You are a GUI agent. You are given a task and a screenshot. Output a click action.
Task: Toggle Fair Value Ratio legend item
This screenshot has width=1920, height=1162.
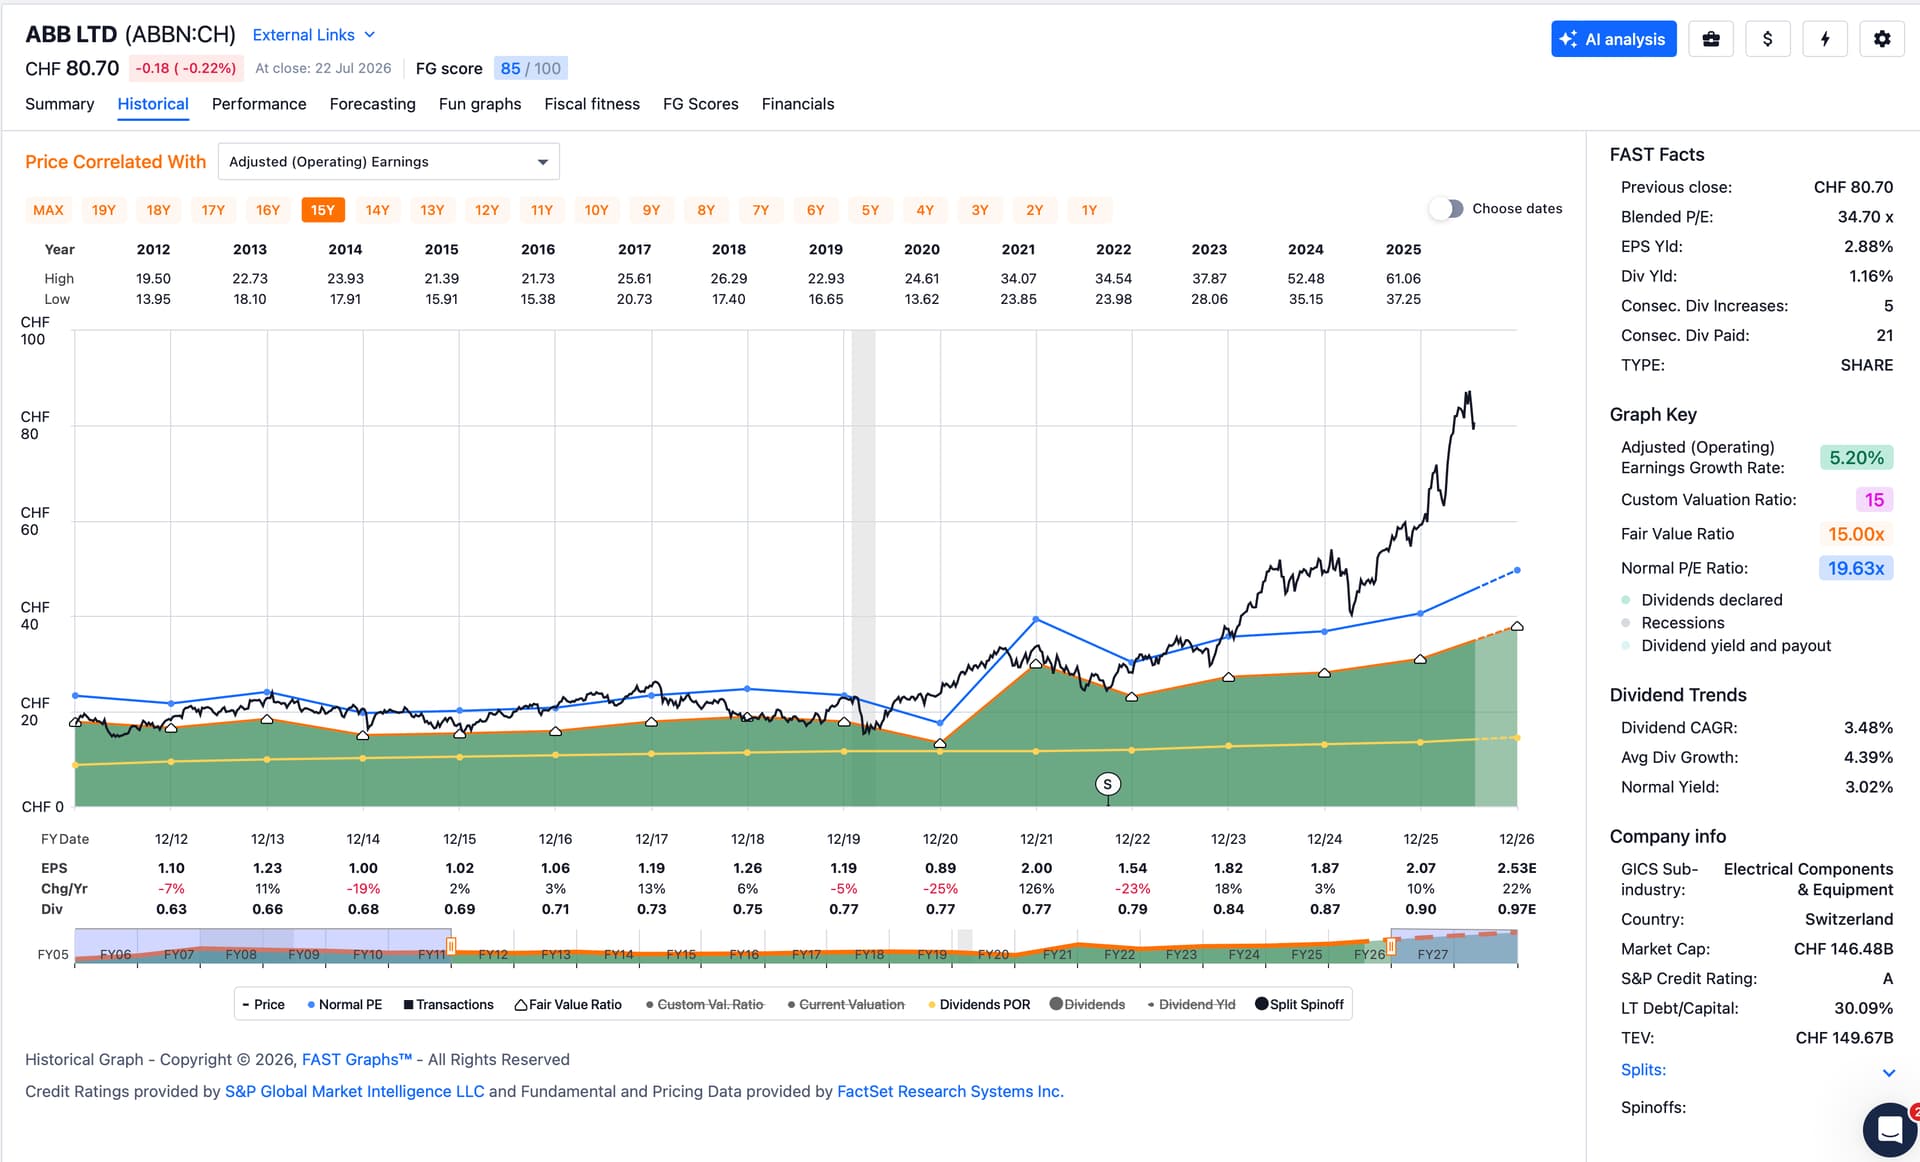click(568, 1004)
